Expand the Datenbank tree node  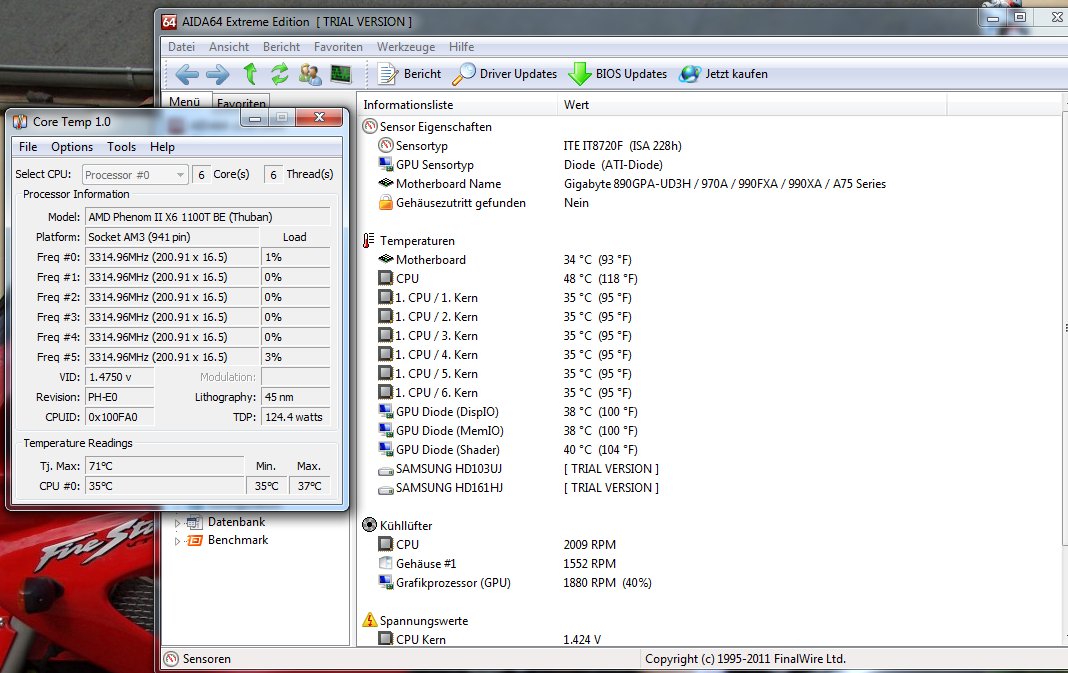(177, 523)
